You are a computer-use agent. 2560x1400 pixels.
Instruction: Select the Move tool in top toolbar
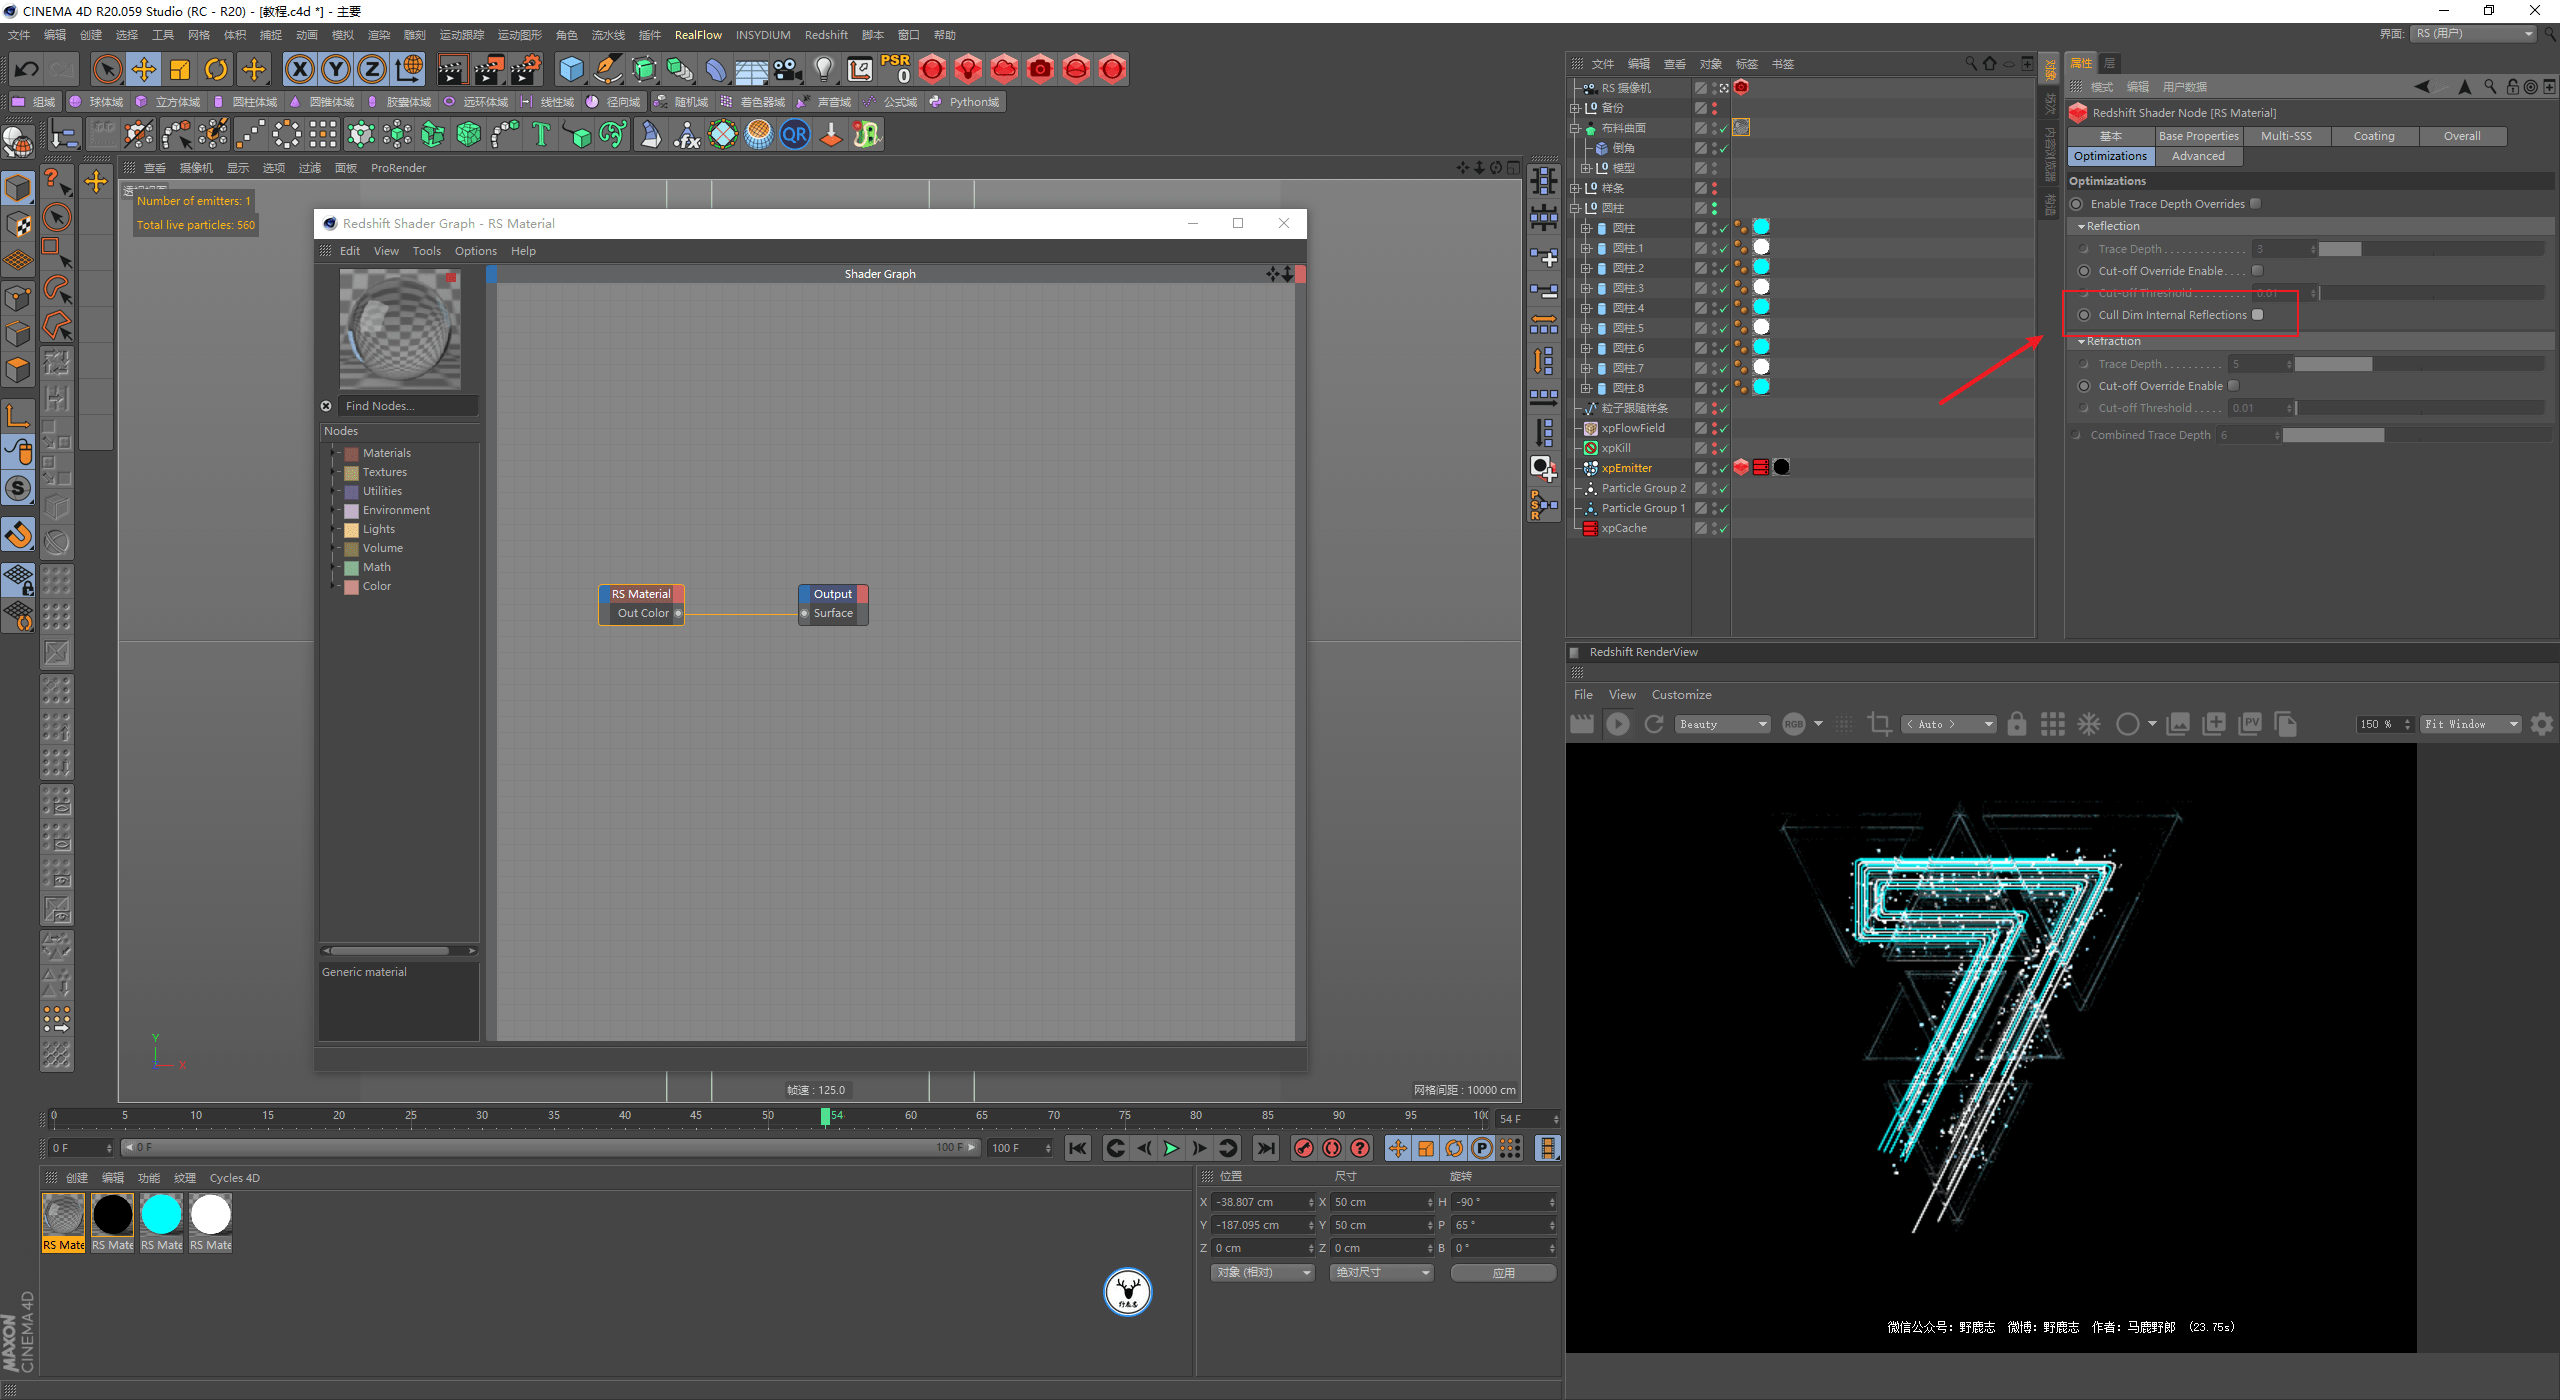[x=144, y=69]
